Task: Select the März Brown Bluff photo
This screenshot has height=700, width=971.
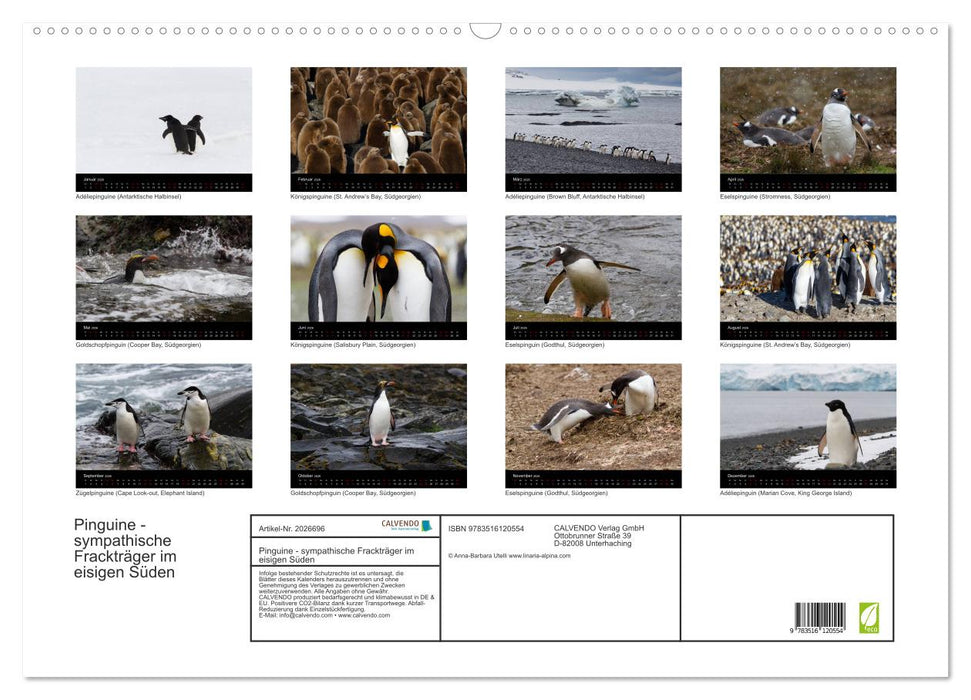Action: [593, 127]
